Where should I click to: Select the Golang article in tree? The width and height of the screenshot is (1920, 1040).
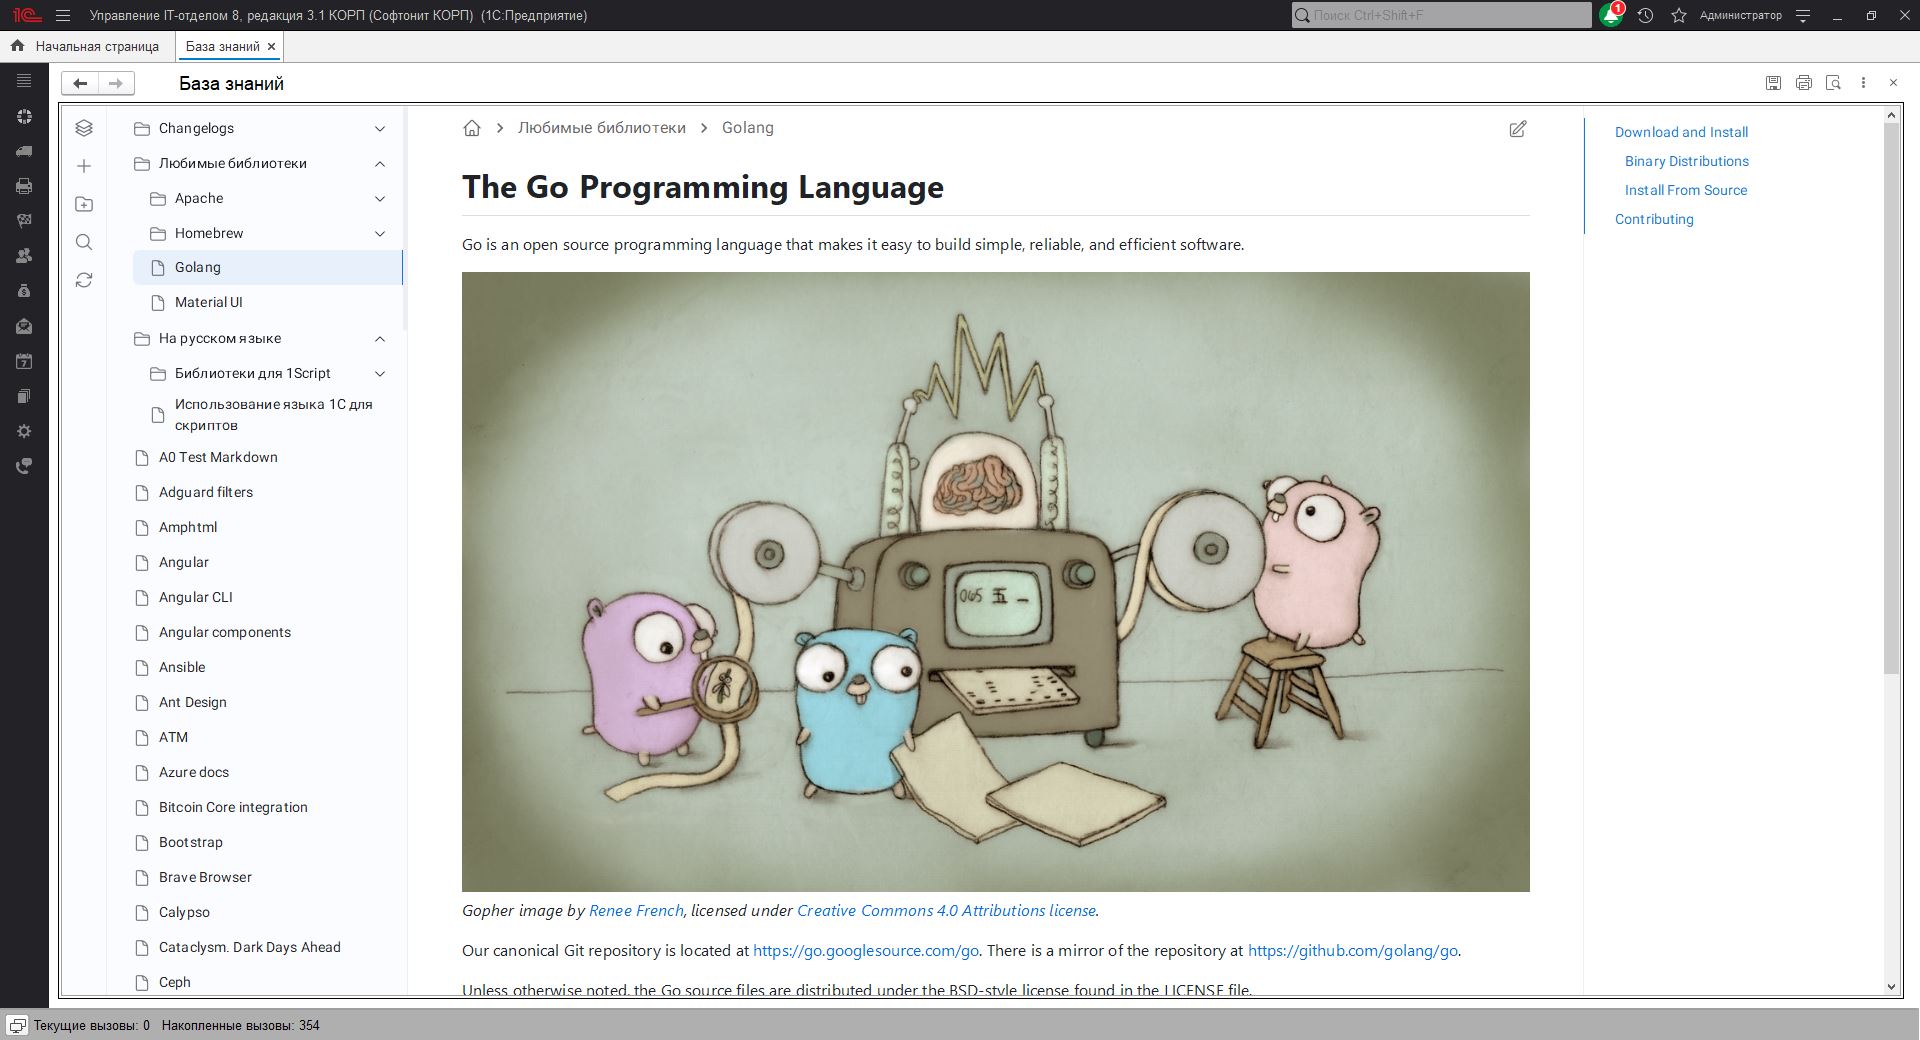[267, 268]
